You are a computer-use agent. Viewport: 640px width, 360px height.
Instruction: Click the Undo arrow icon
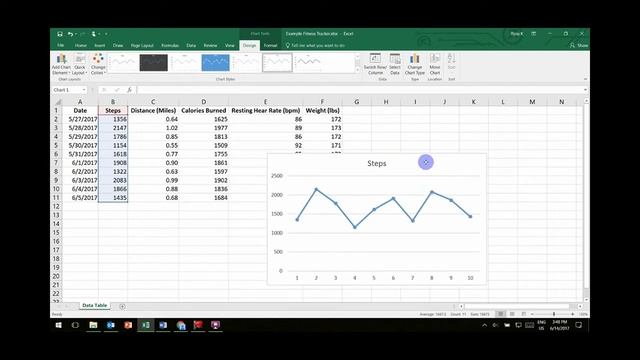71,34
